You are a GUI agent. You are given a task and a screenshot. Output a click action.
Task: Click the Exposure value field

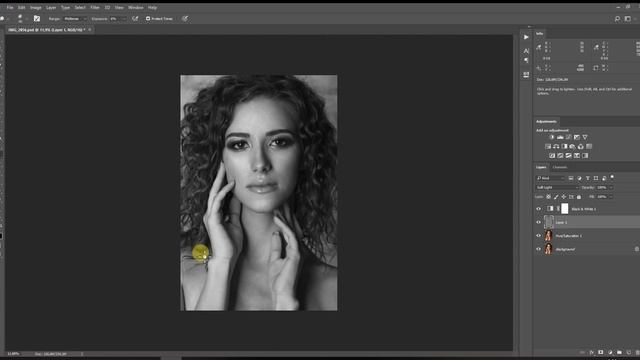click(115, 19)
